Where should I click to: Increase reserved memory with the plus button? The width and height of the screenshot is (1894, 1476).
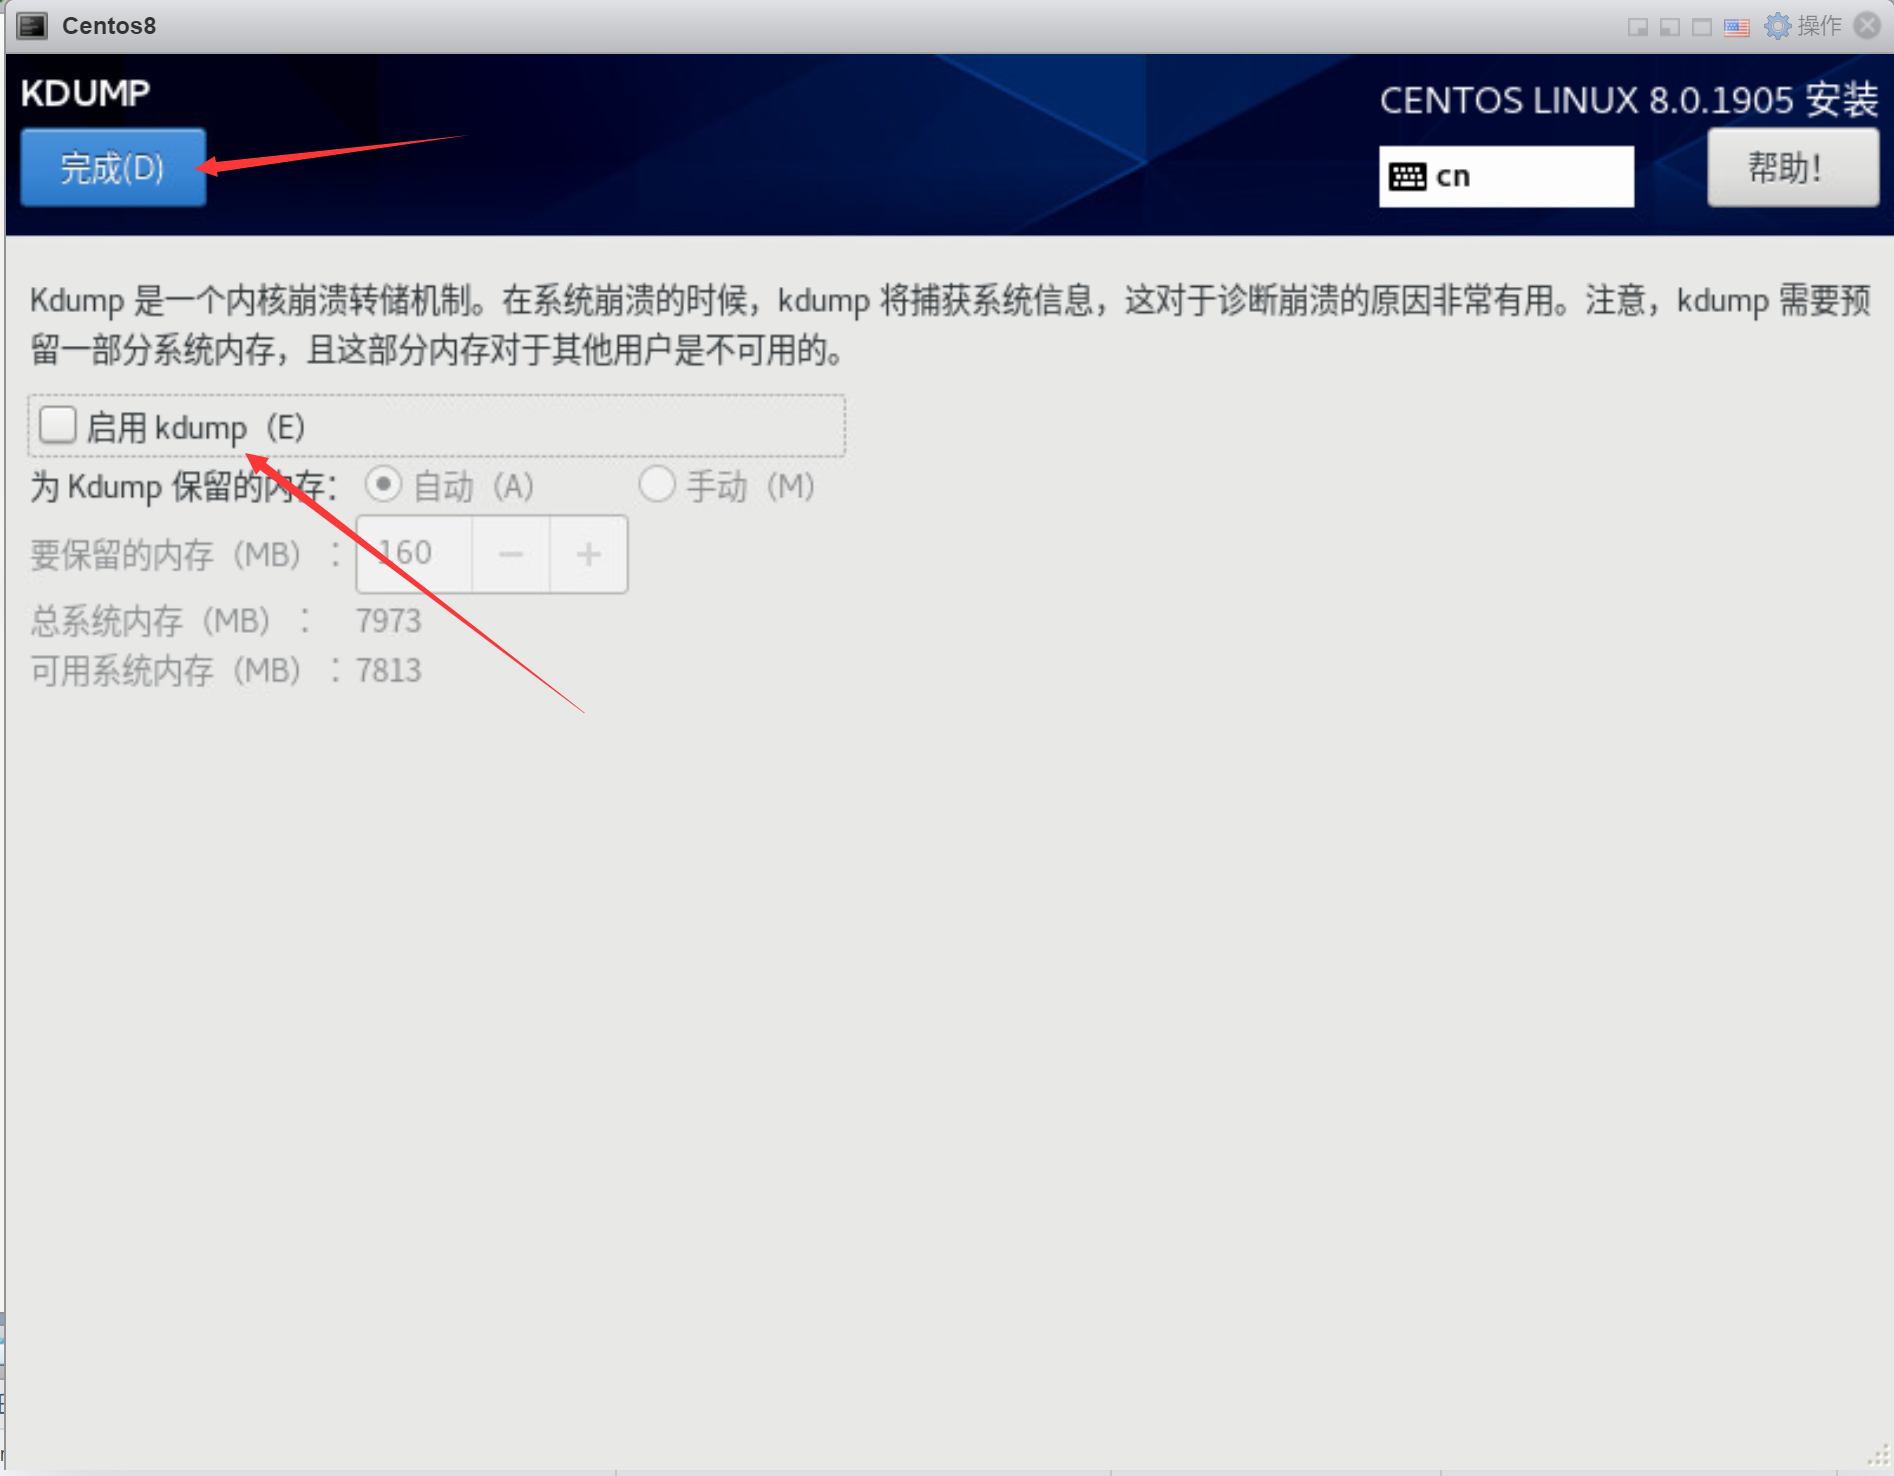click(589, 553)
